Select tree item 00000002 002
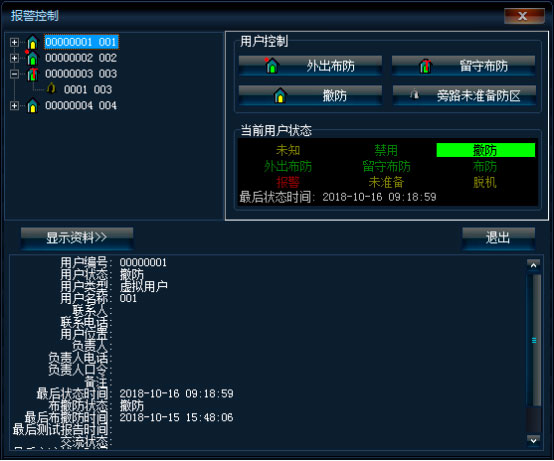The width and height of the screenshot is (554, 461). click(x=81, y=58)
